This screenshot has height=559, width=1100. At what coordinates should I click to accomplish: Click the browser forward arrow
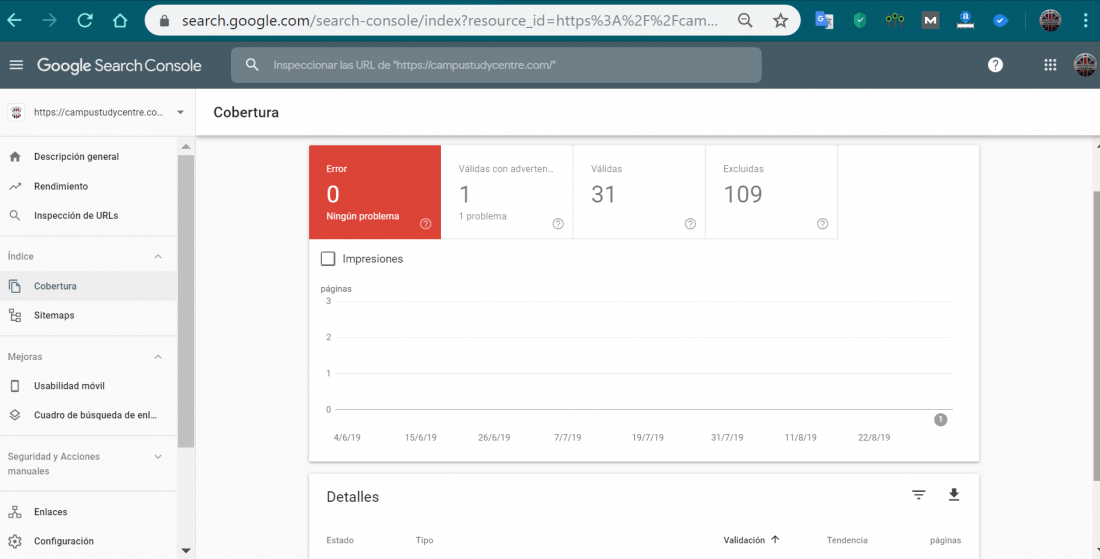pyautogui.click(x=49, y=21)
